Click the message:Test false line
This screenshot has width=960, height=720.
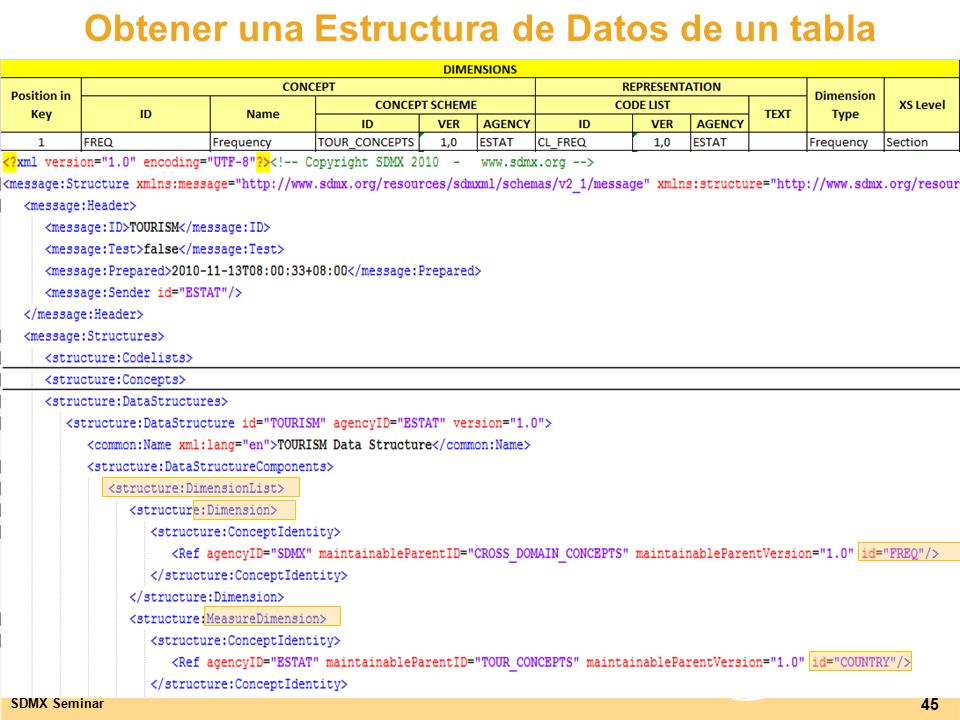pos(164,249)
